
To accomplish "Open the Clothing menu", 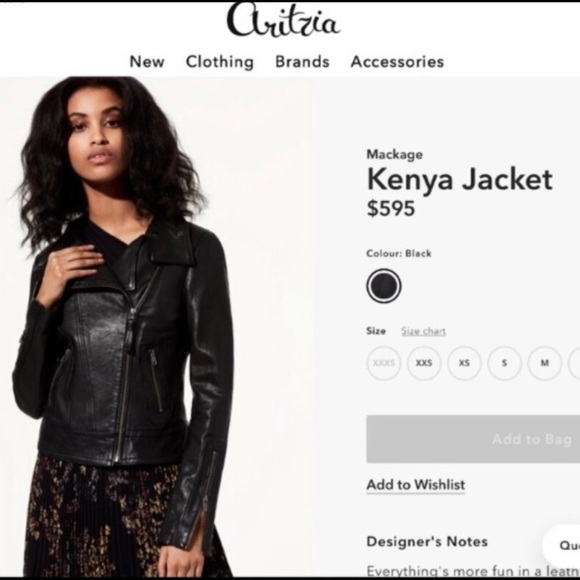I will click(220, 62).
